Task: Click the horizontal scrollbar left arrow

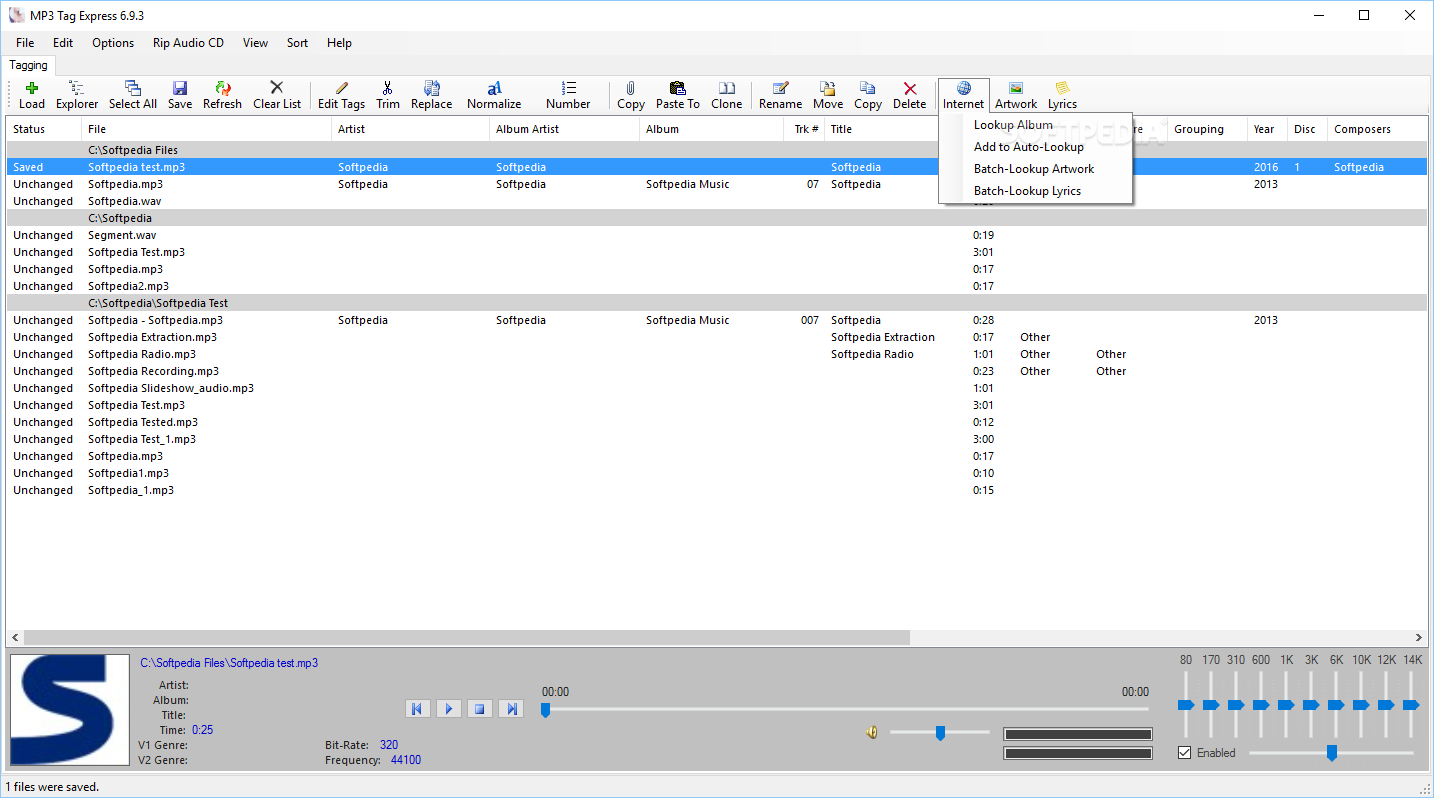Action: click(x=15, y=637)
